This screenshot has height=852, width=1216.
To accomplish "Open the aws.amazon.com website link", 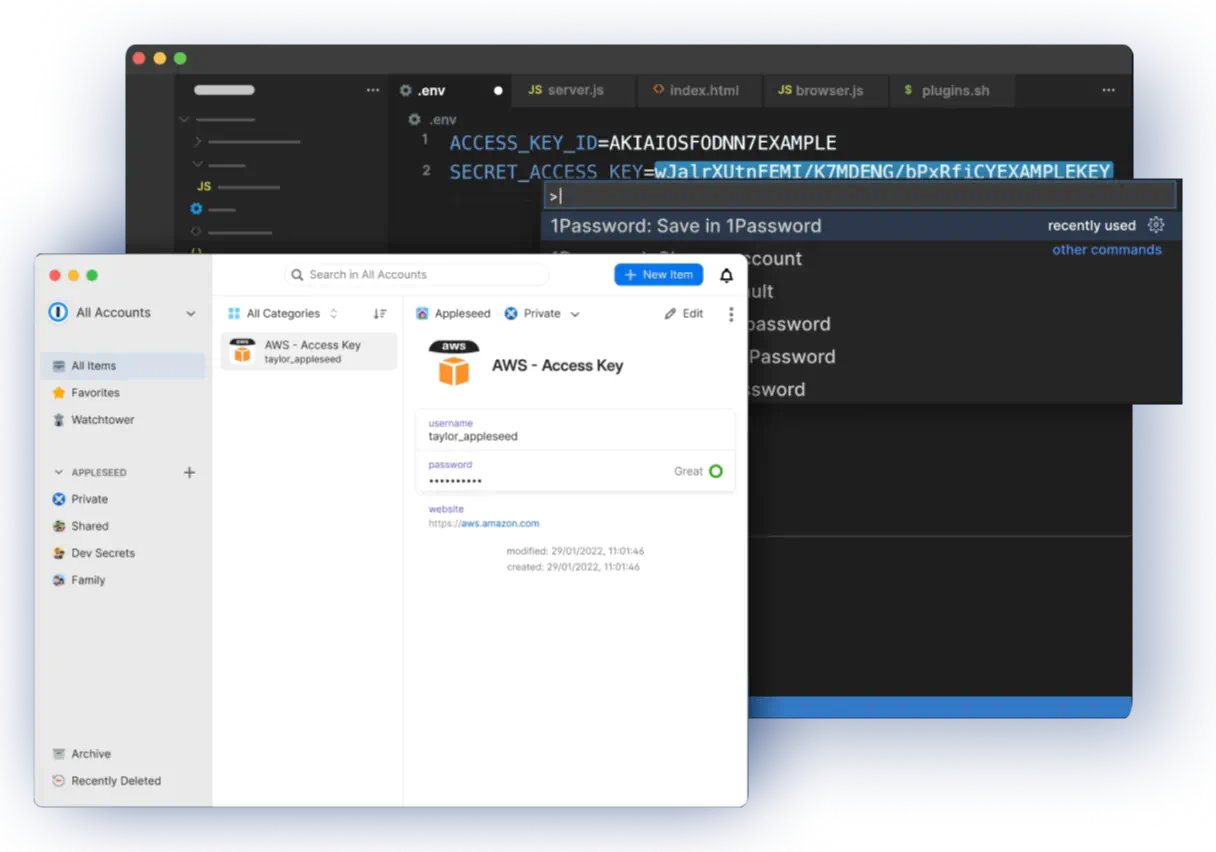I will click(484, 523).
